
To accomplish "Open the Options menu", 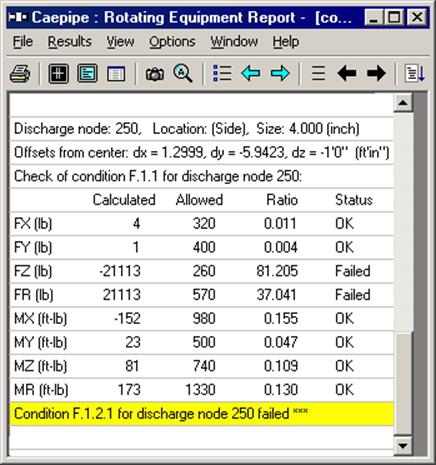I will coord(172,42).
